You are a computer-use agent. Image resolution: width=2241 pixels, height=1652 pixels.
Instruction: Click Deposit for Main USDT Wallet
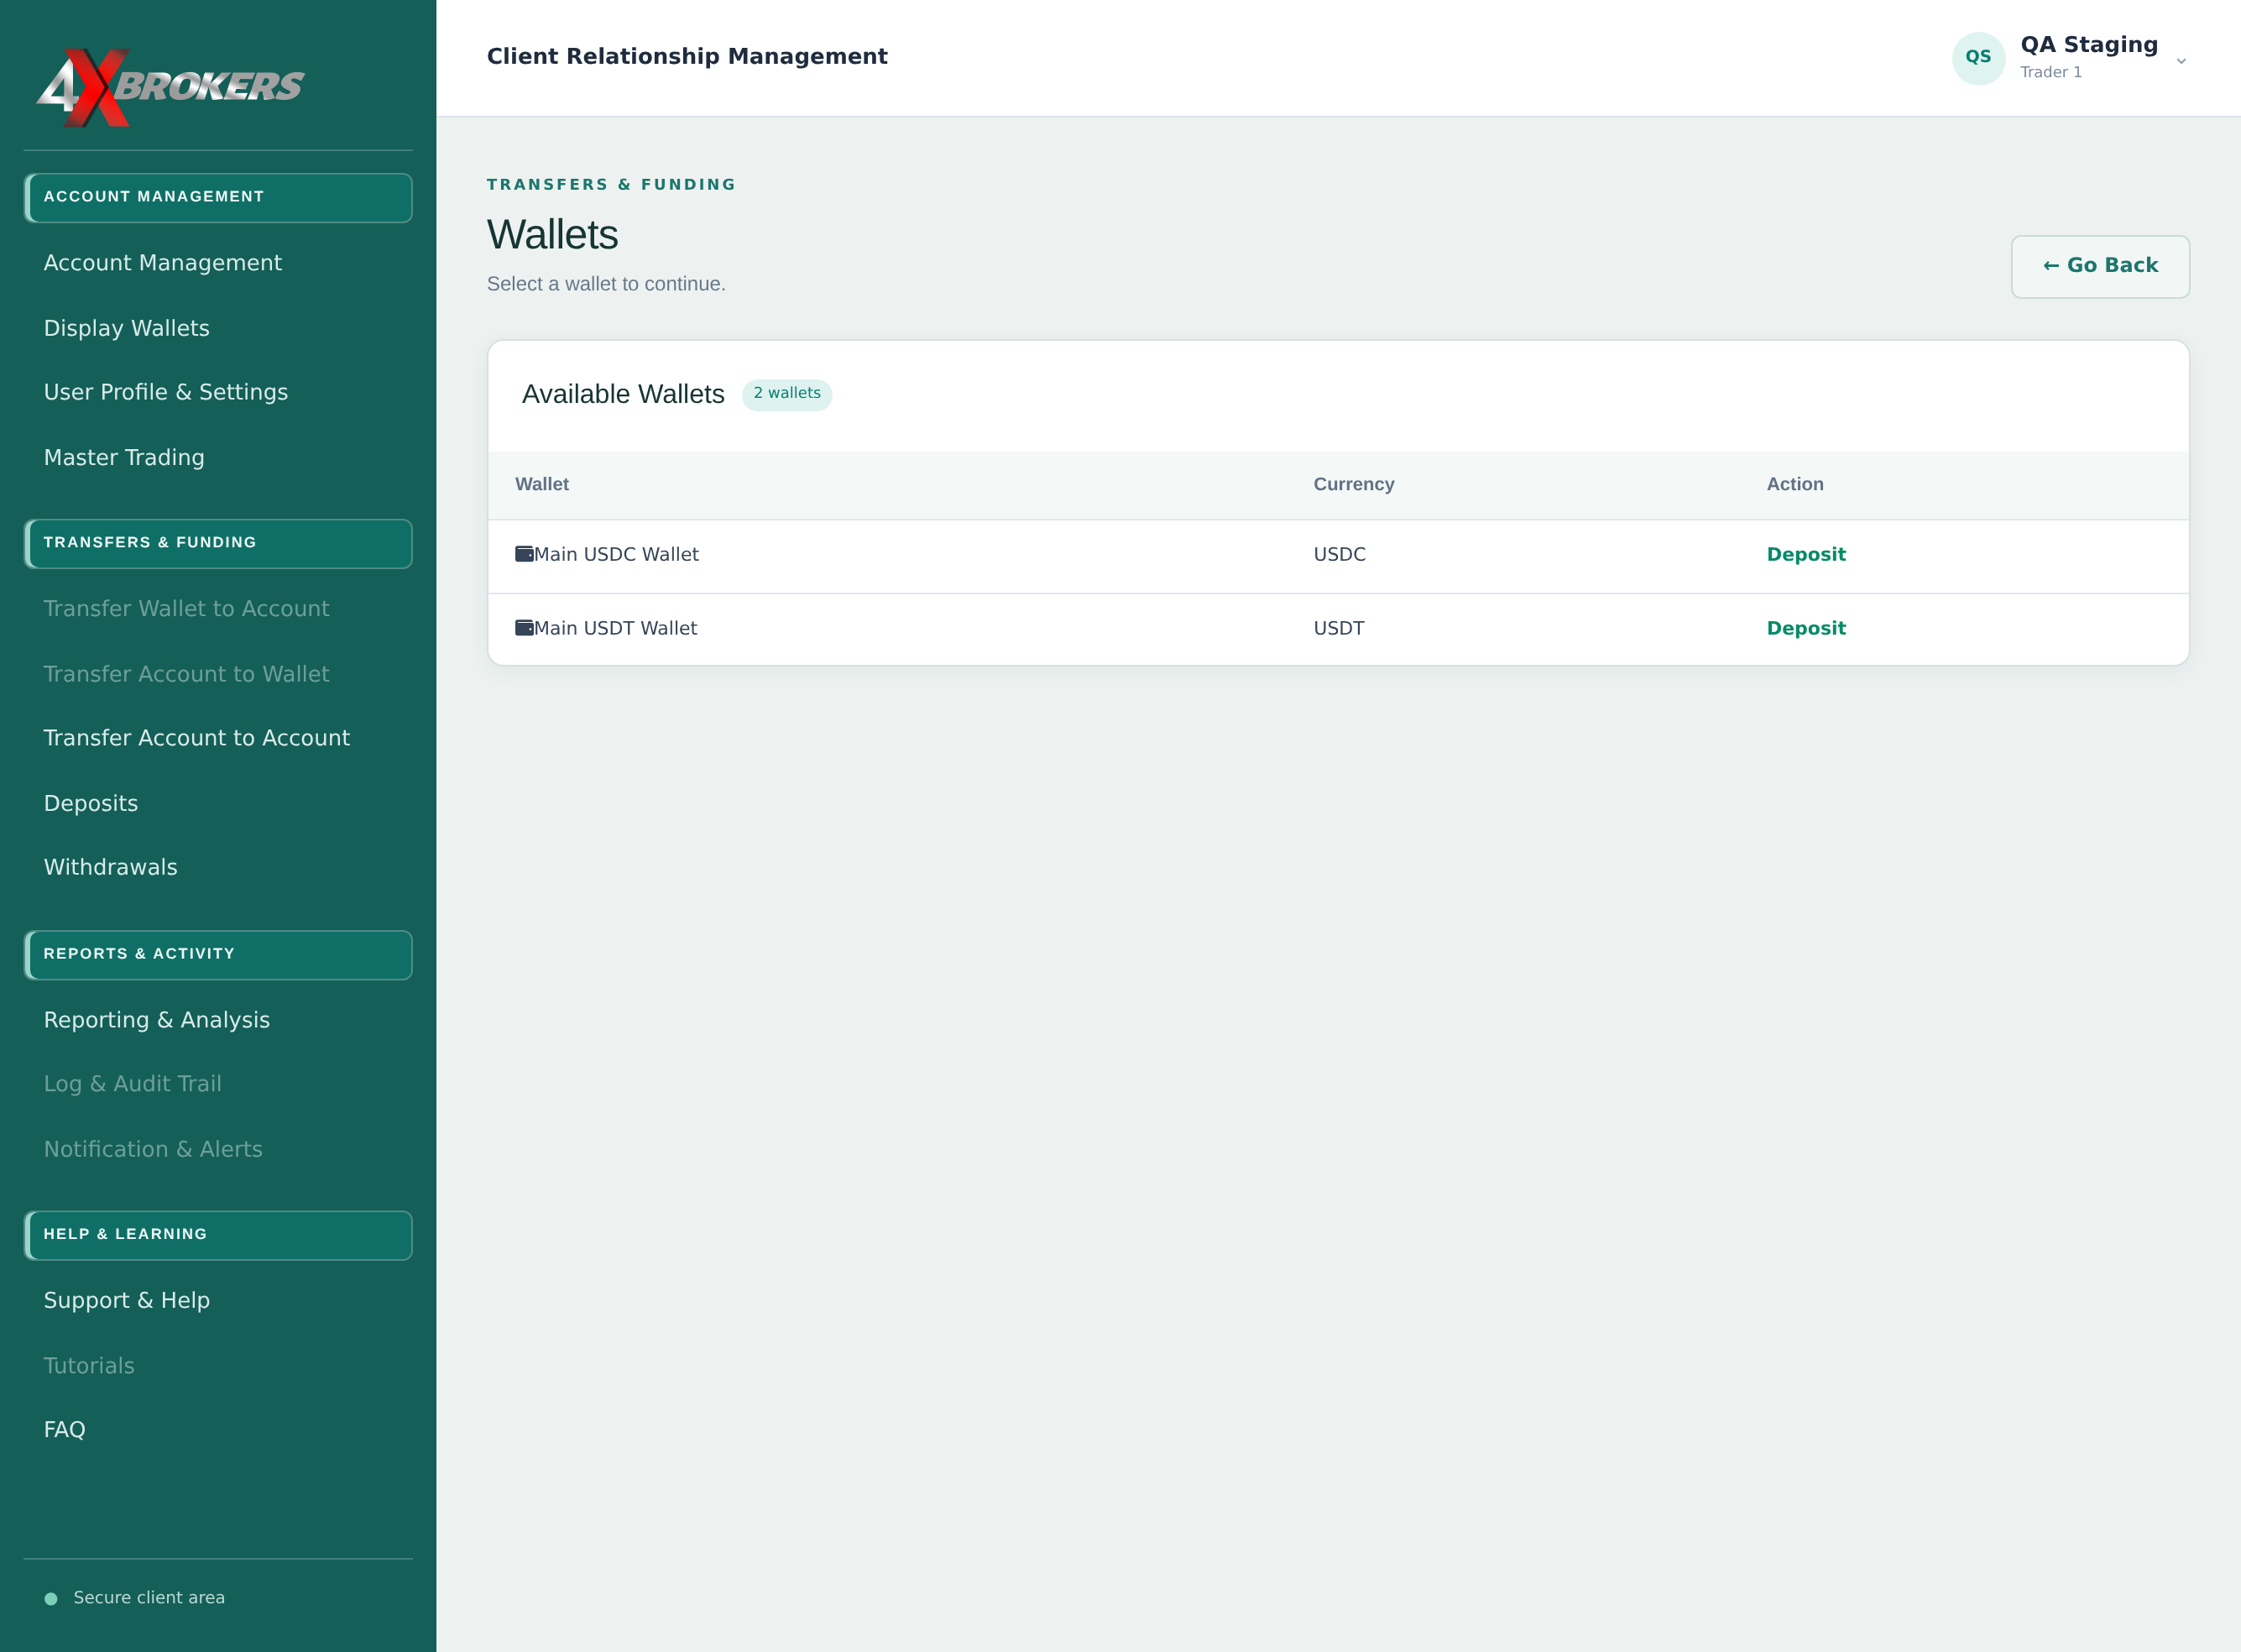click(x=1806, y=628)
